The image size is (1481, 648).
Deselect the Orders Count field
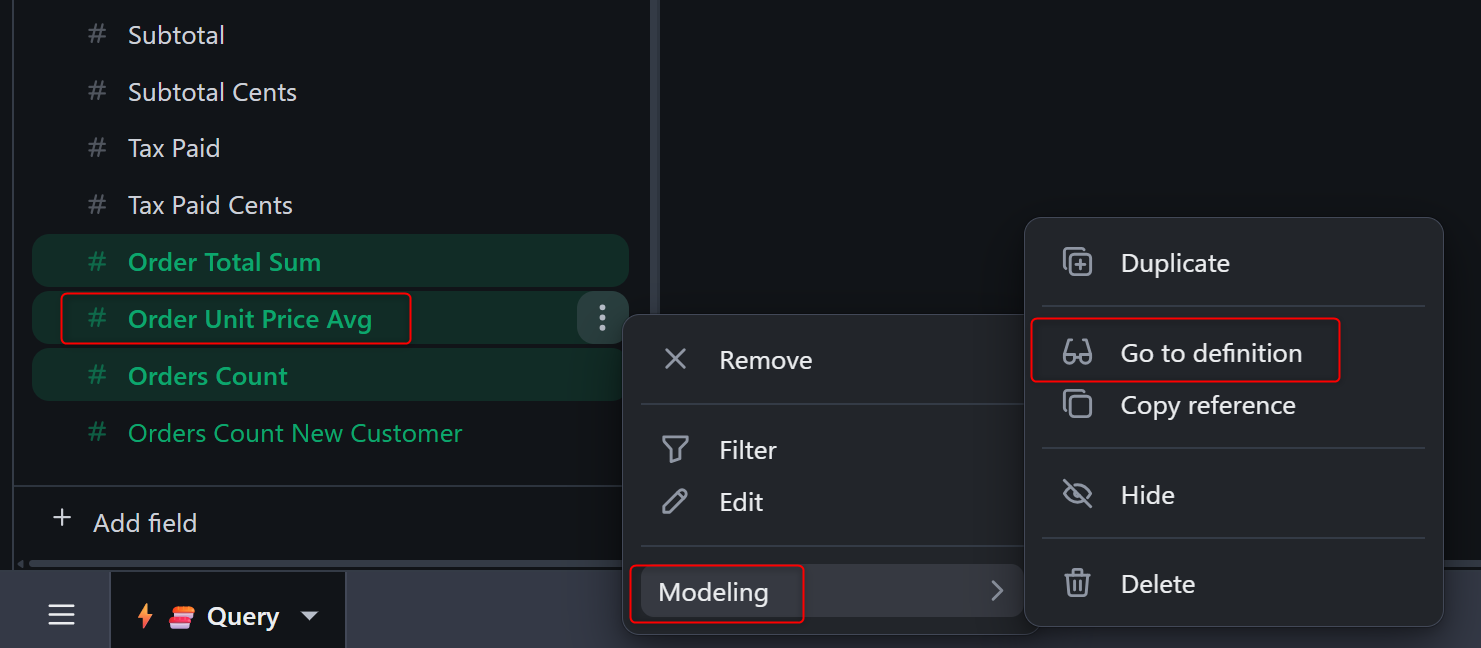click(x=208, y=376)
